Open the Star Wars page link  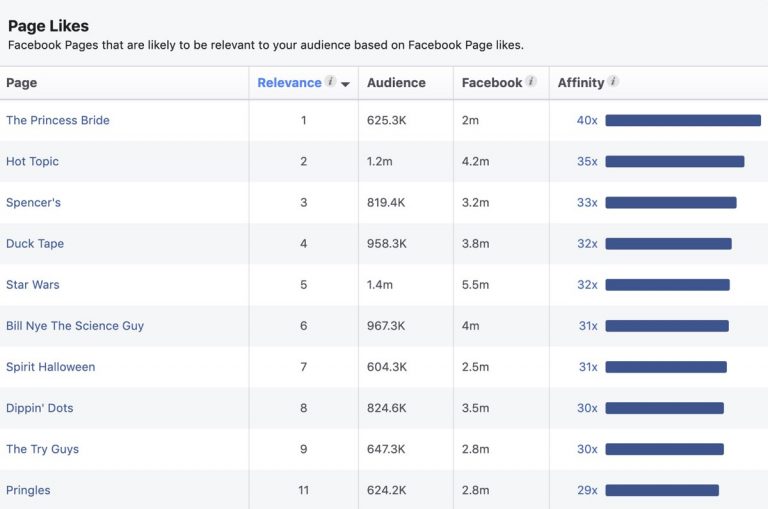(33, 285)
